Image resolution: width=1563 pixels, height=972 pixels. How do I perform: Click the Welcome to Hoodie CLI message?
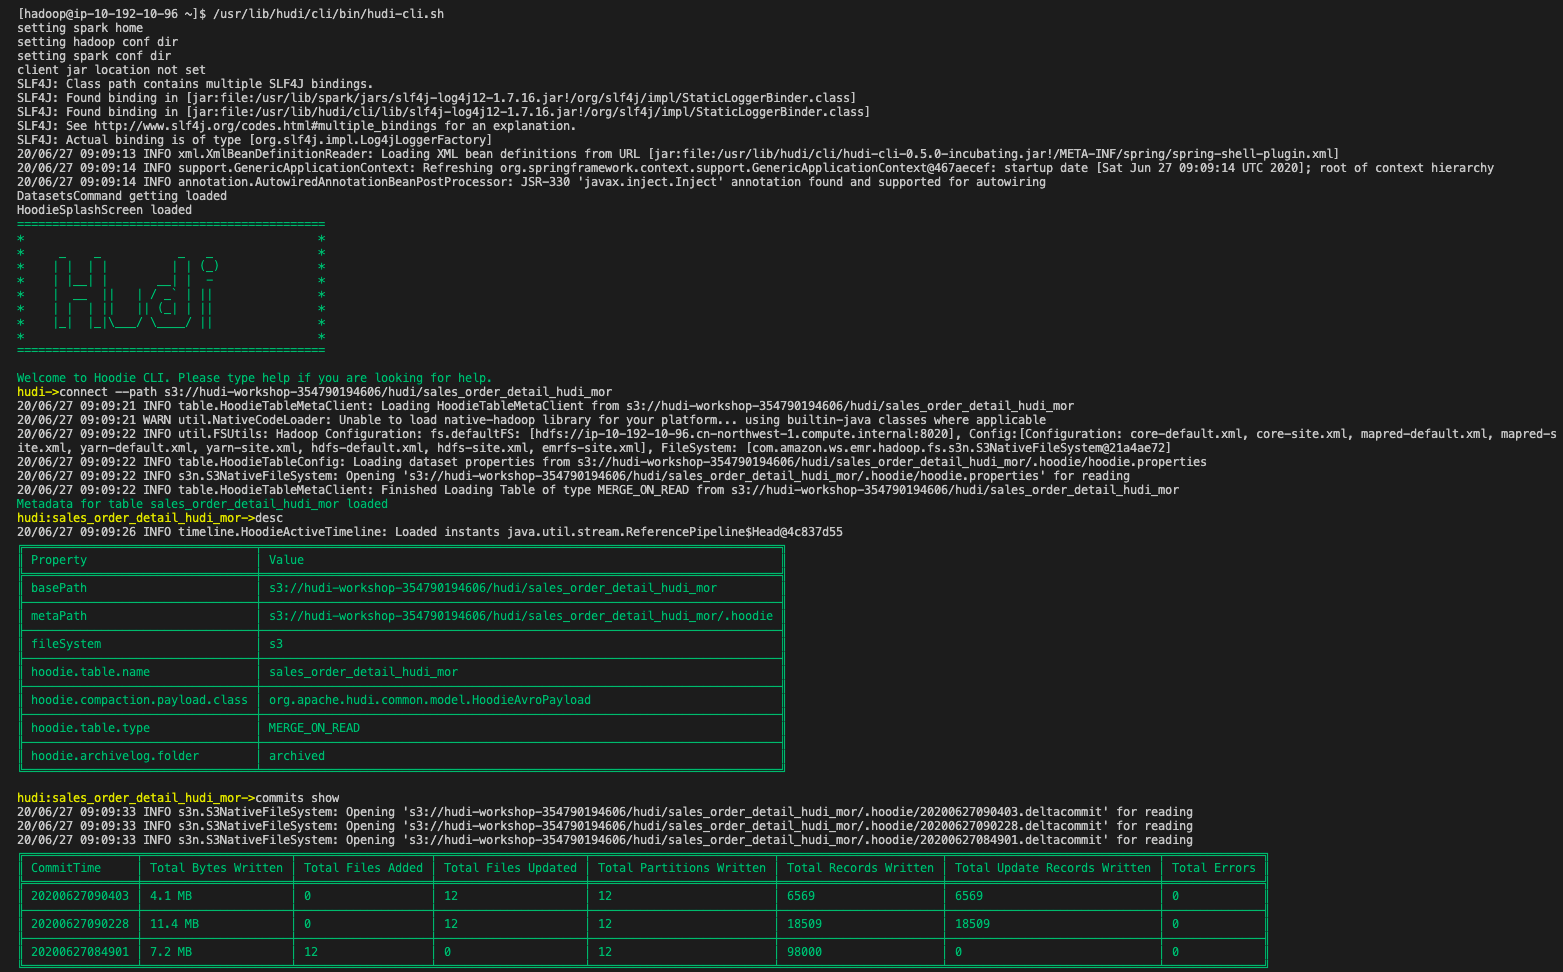[254, 378]
